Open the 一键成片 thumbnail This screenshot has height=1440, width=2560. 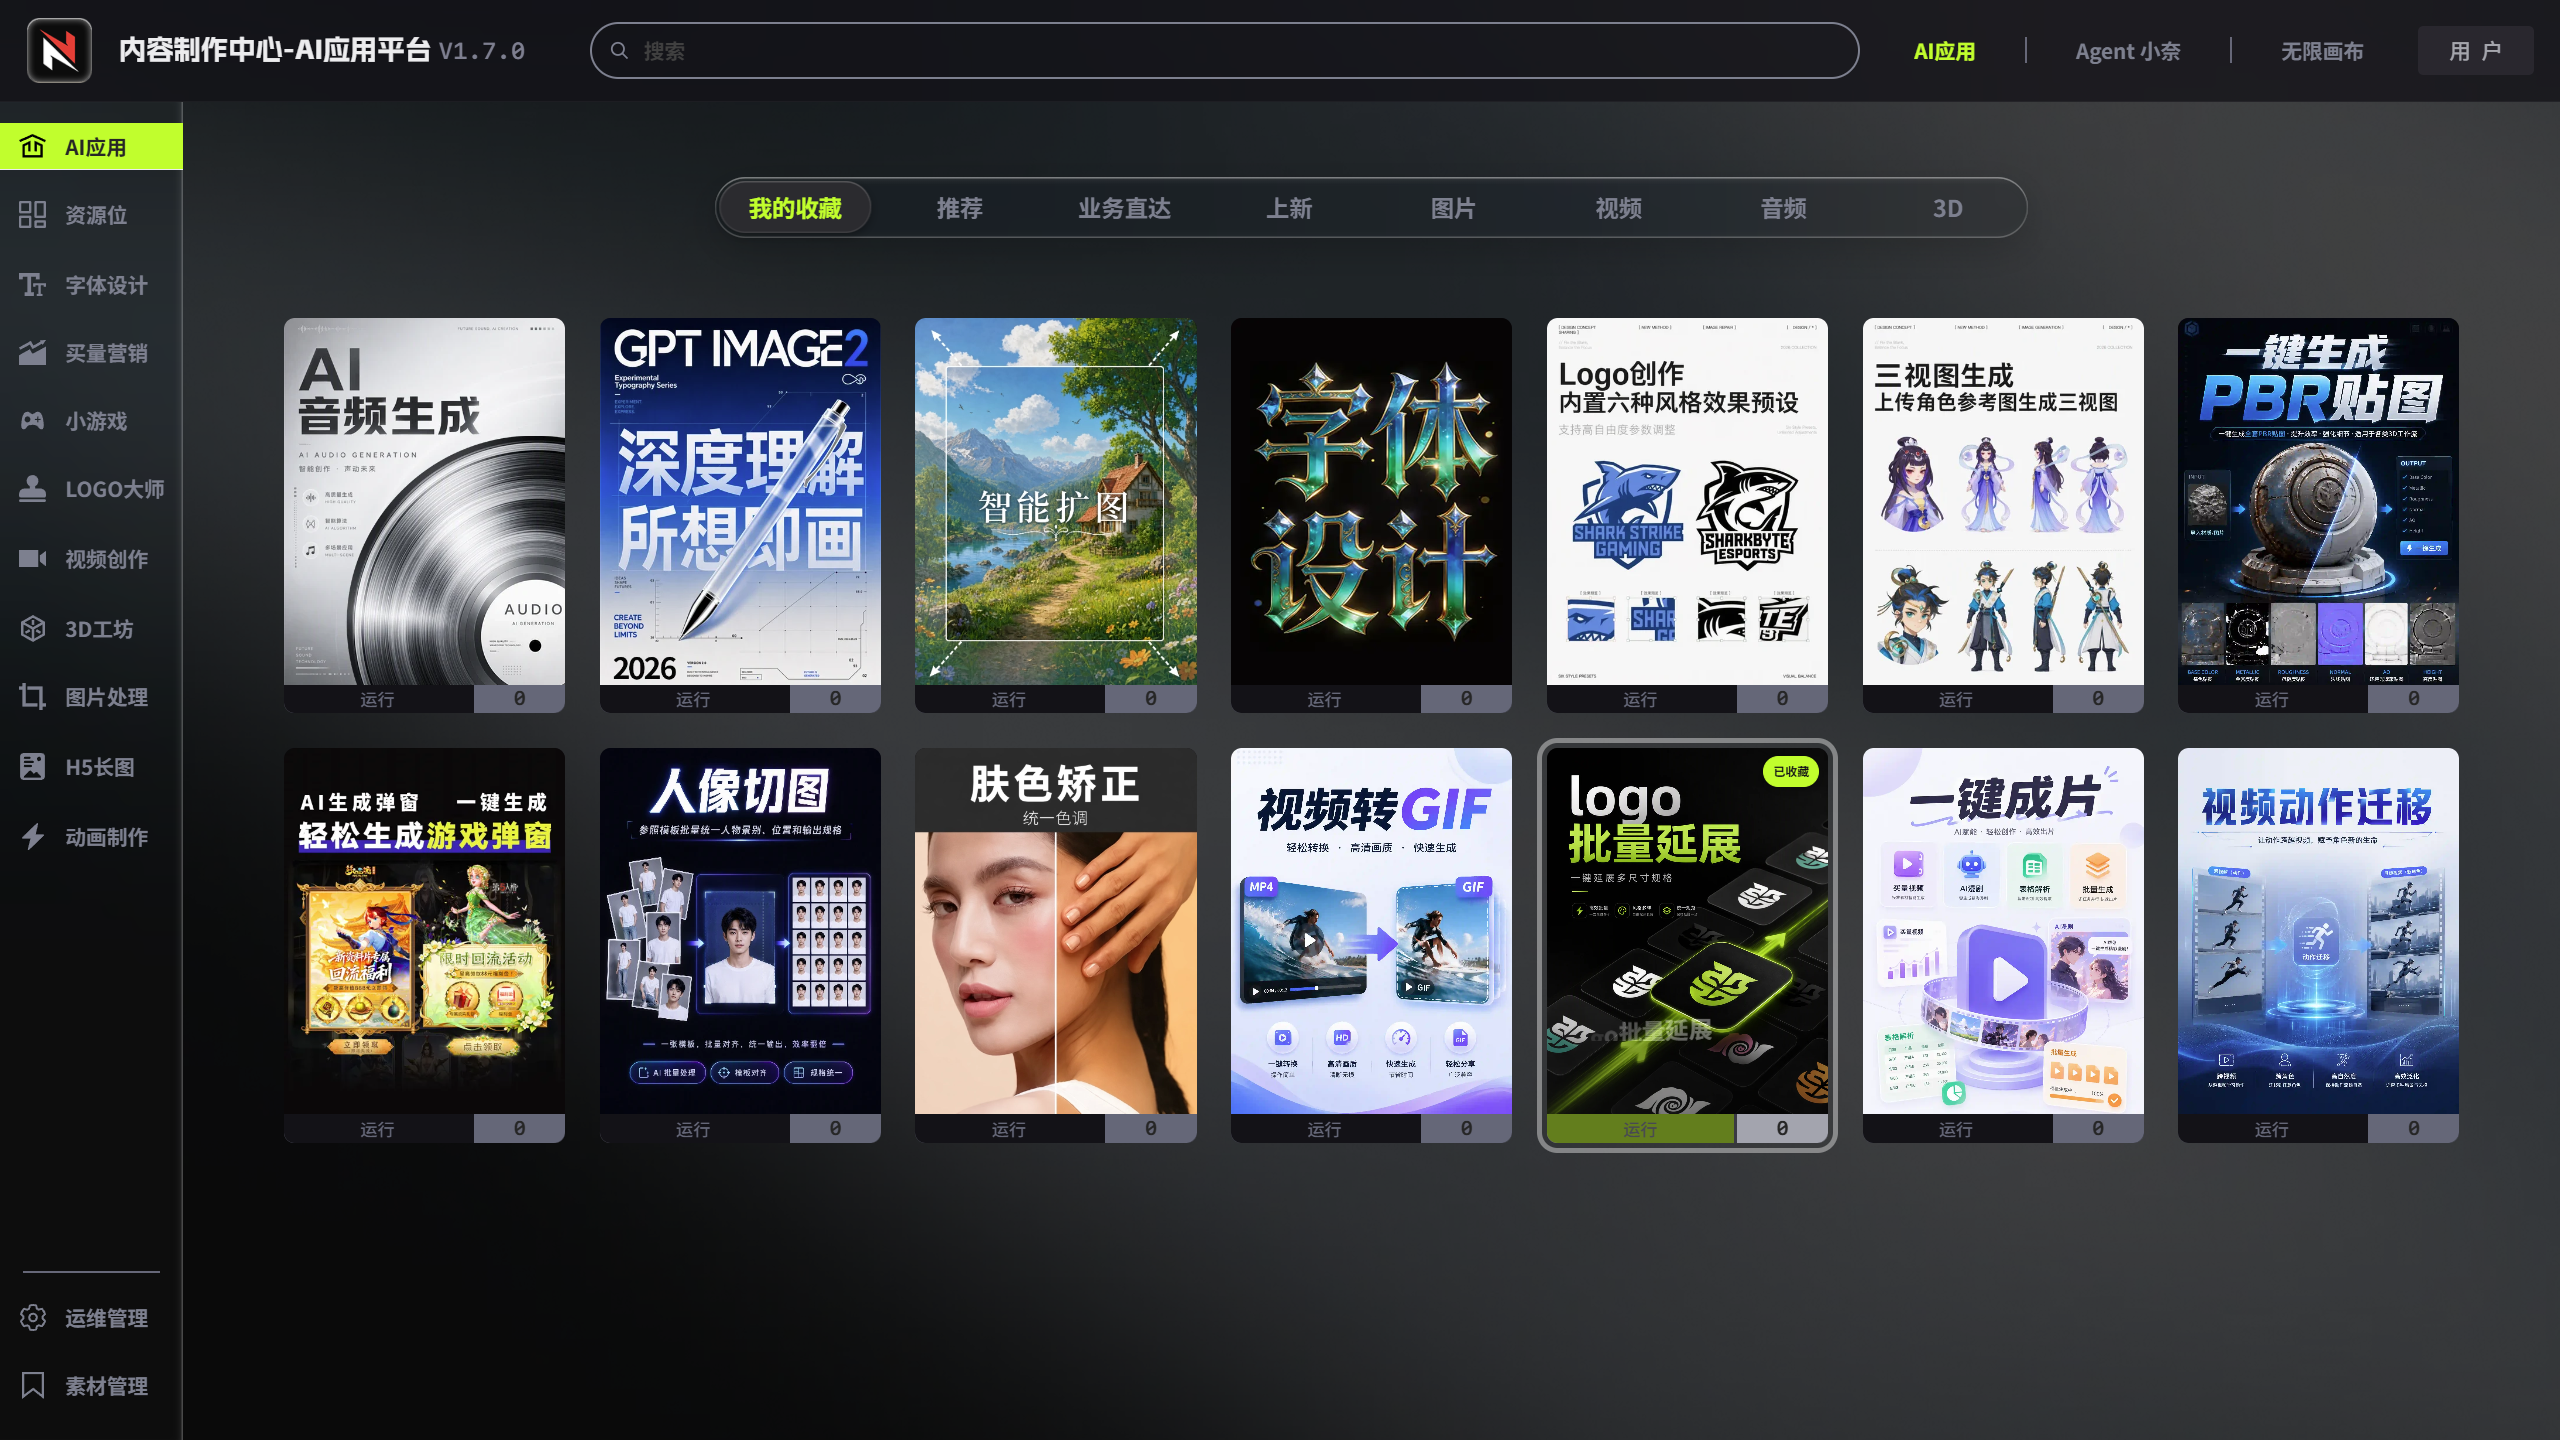pos(2003,931)
